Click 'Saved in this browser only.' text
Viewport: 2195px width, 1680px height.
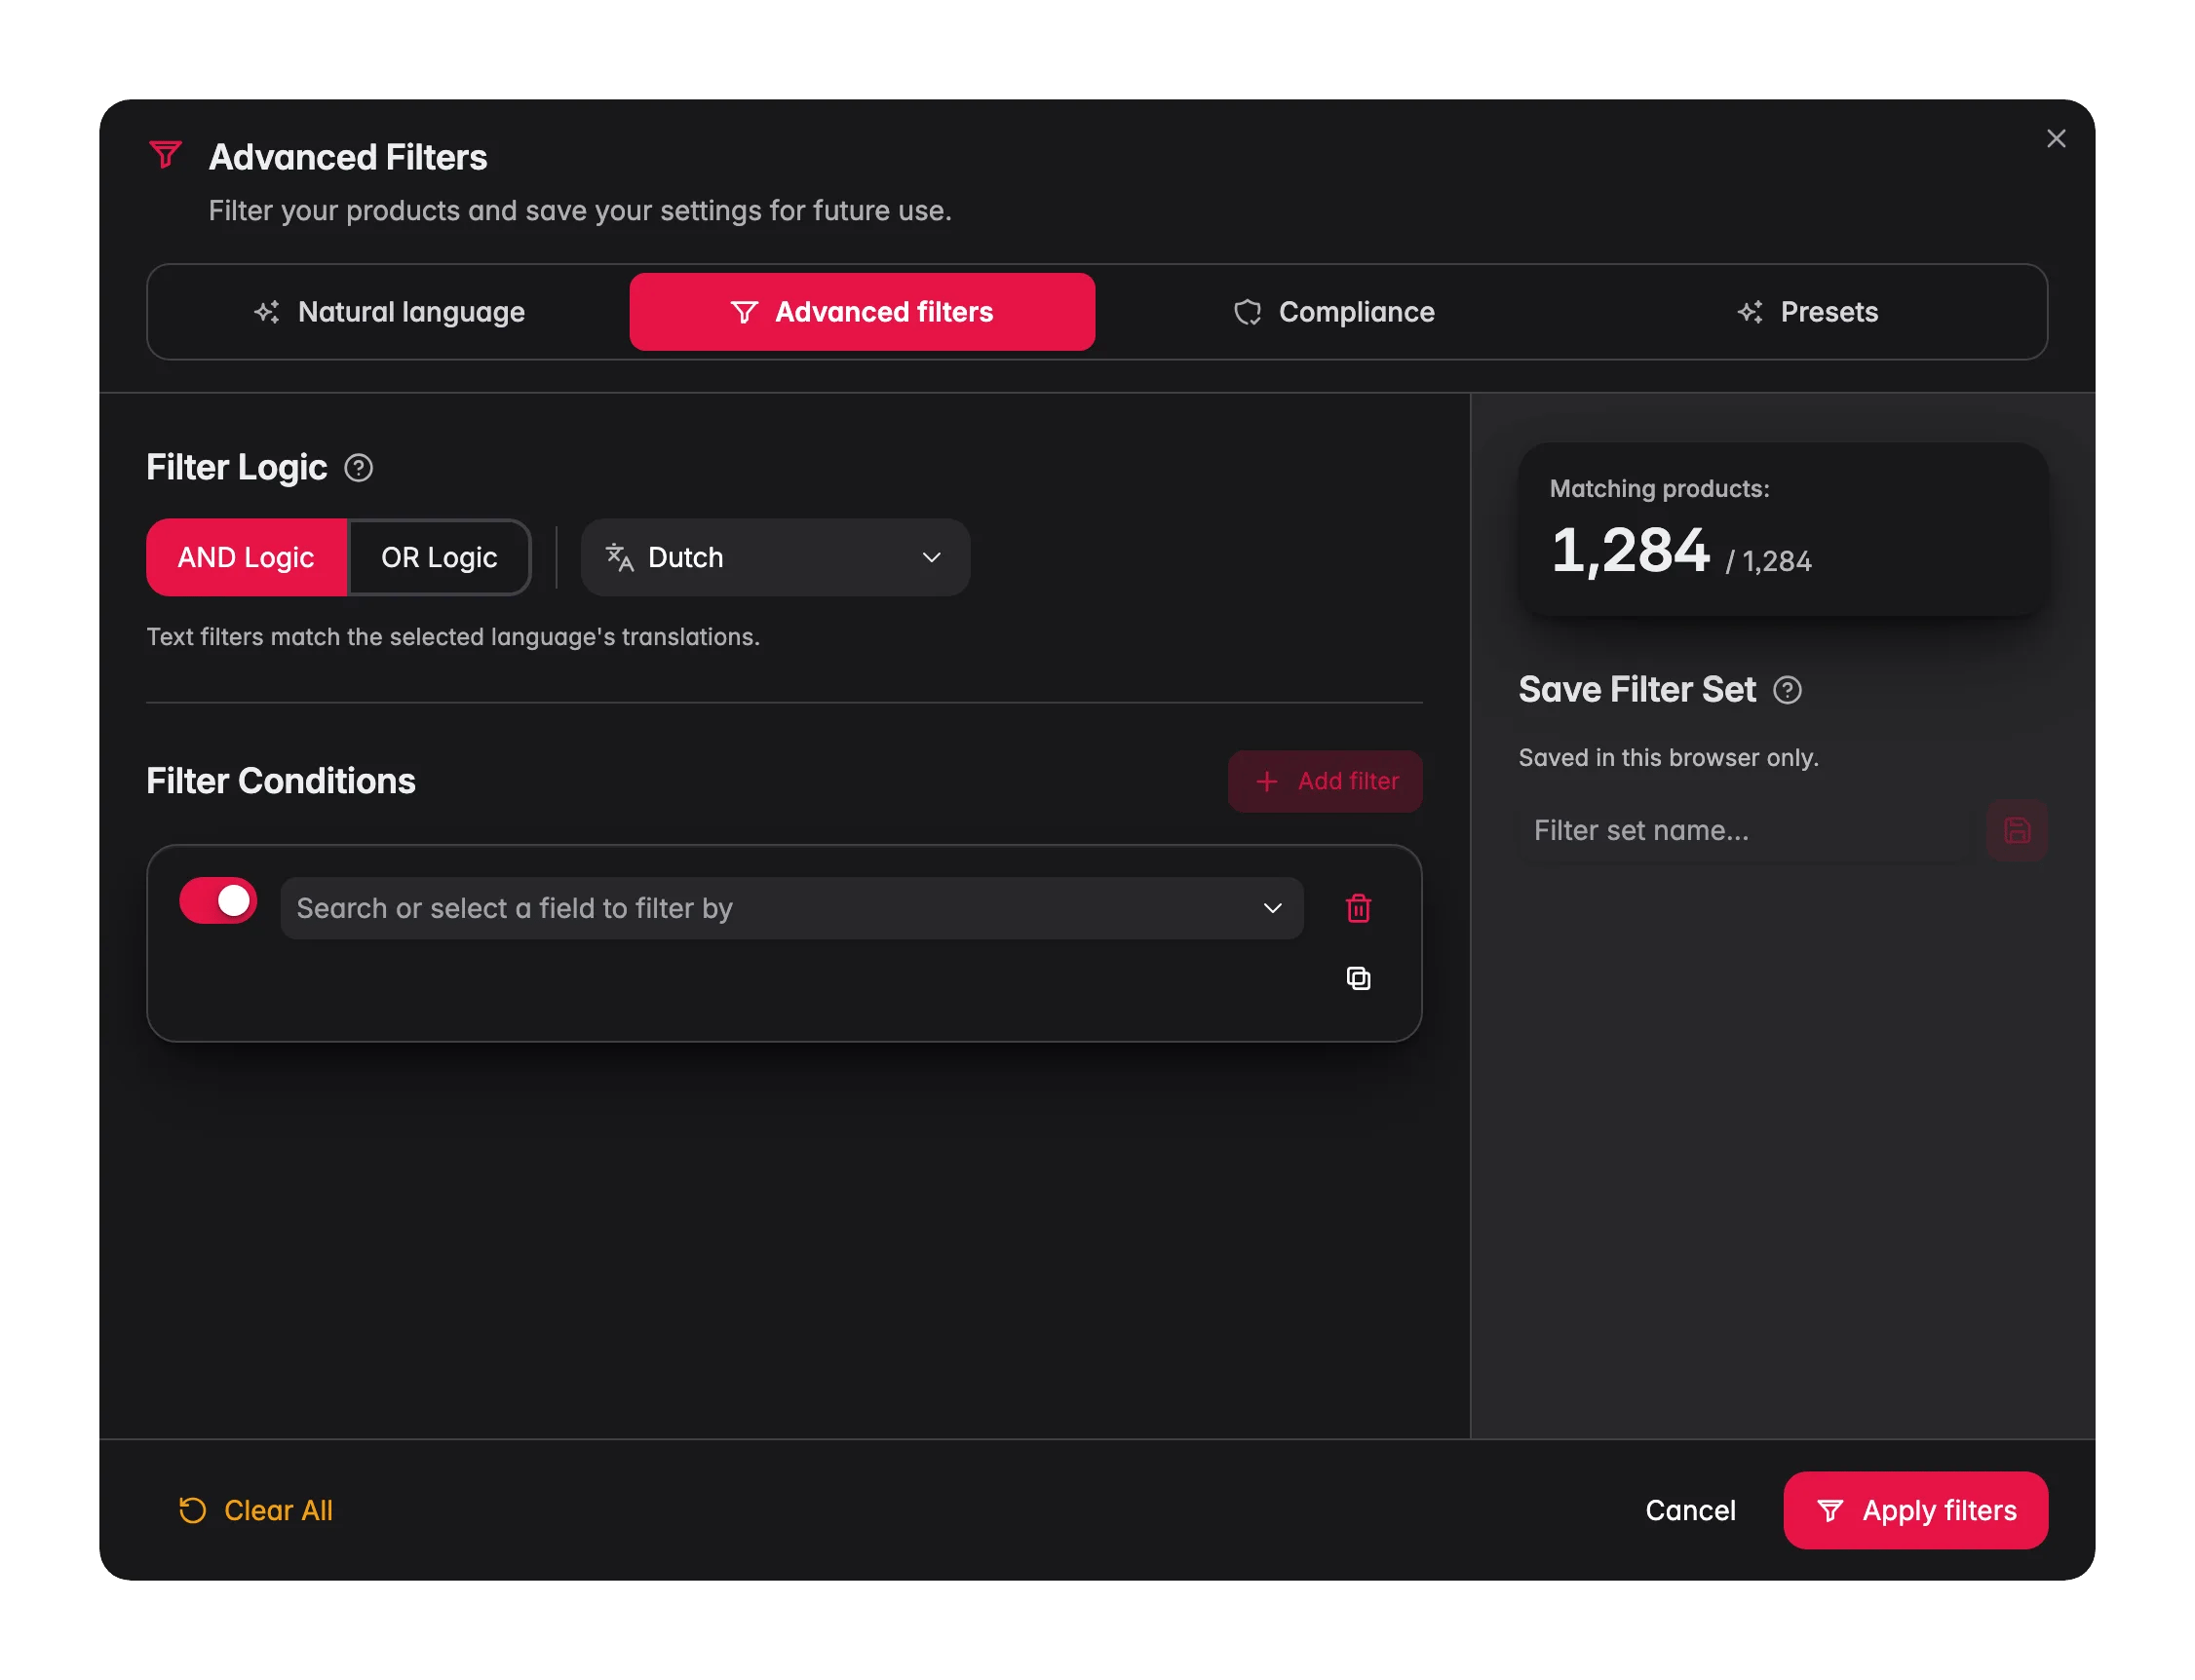tap(1668, 758)
